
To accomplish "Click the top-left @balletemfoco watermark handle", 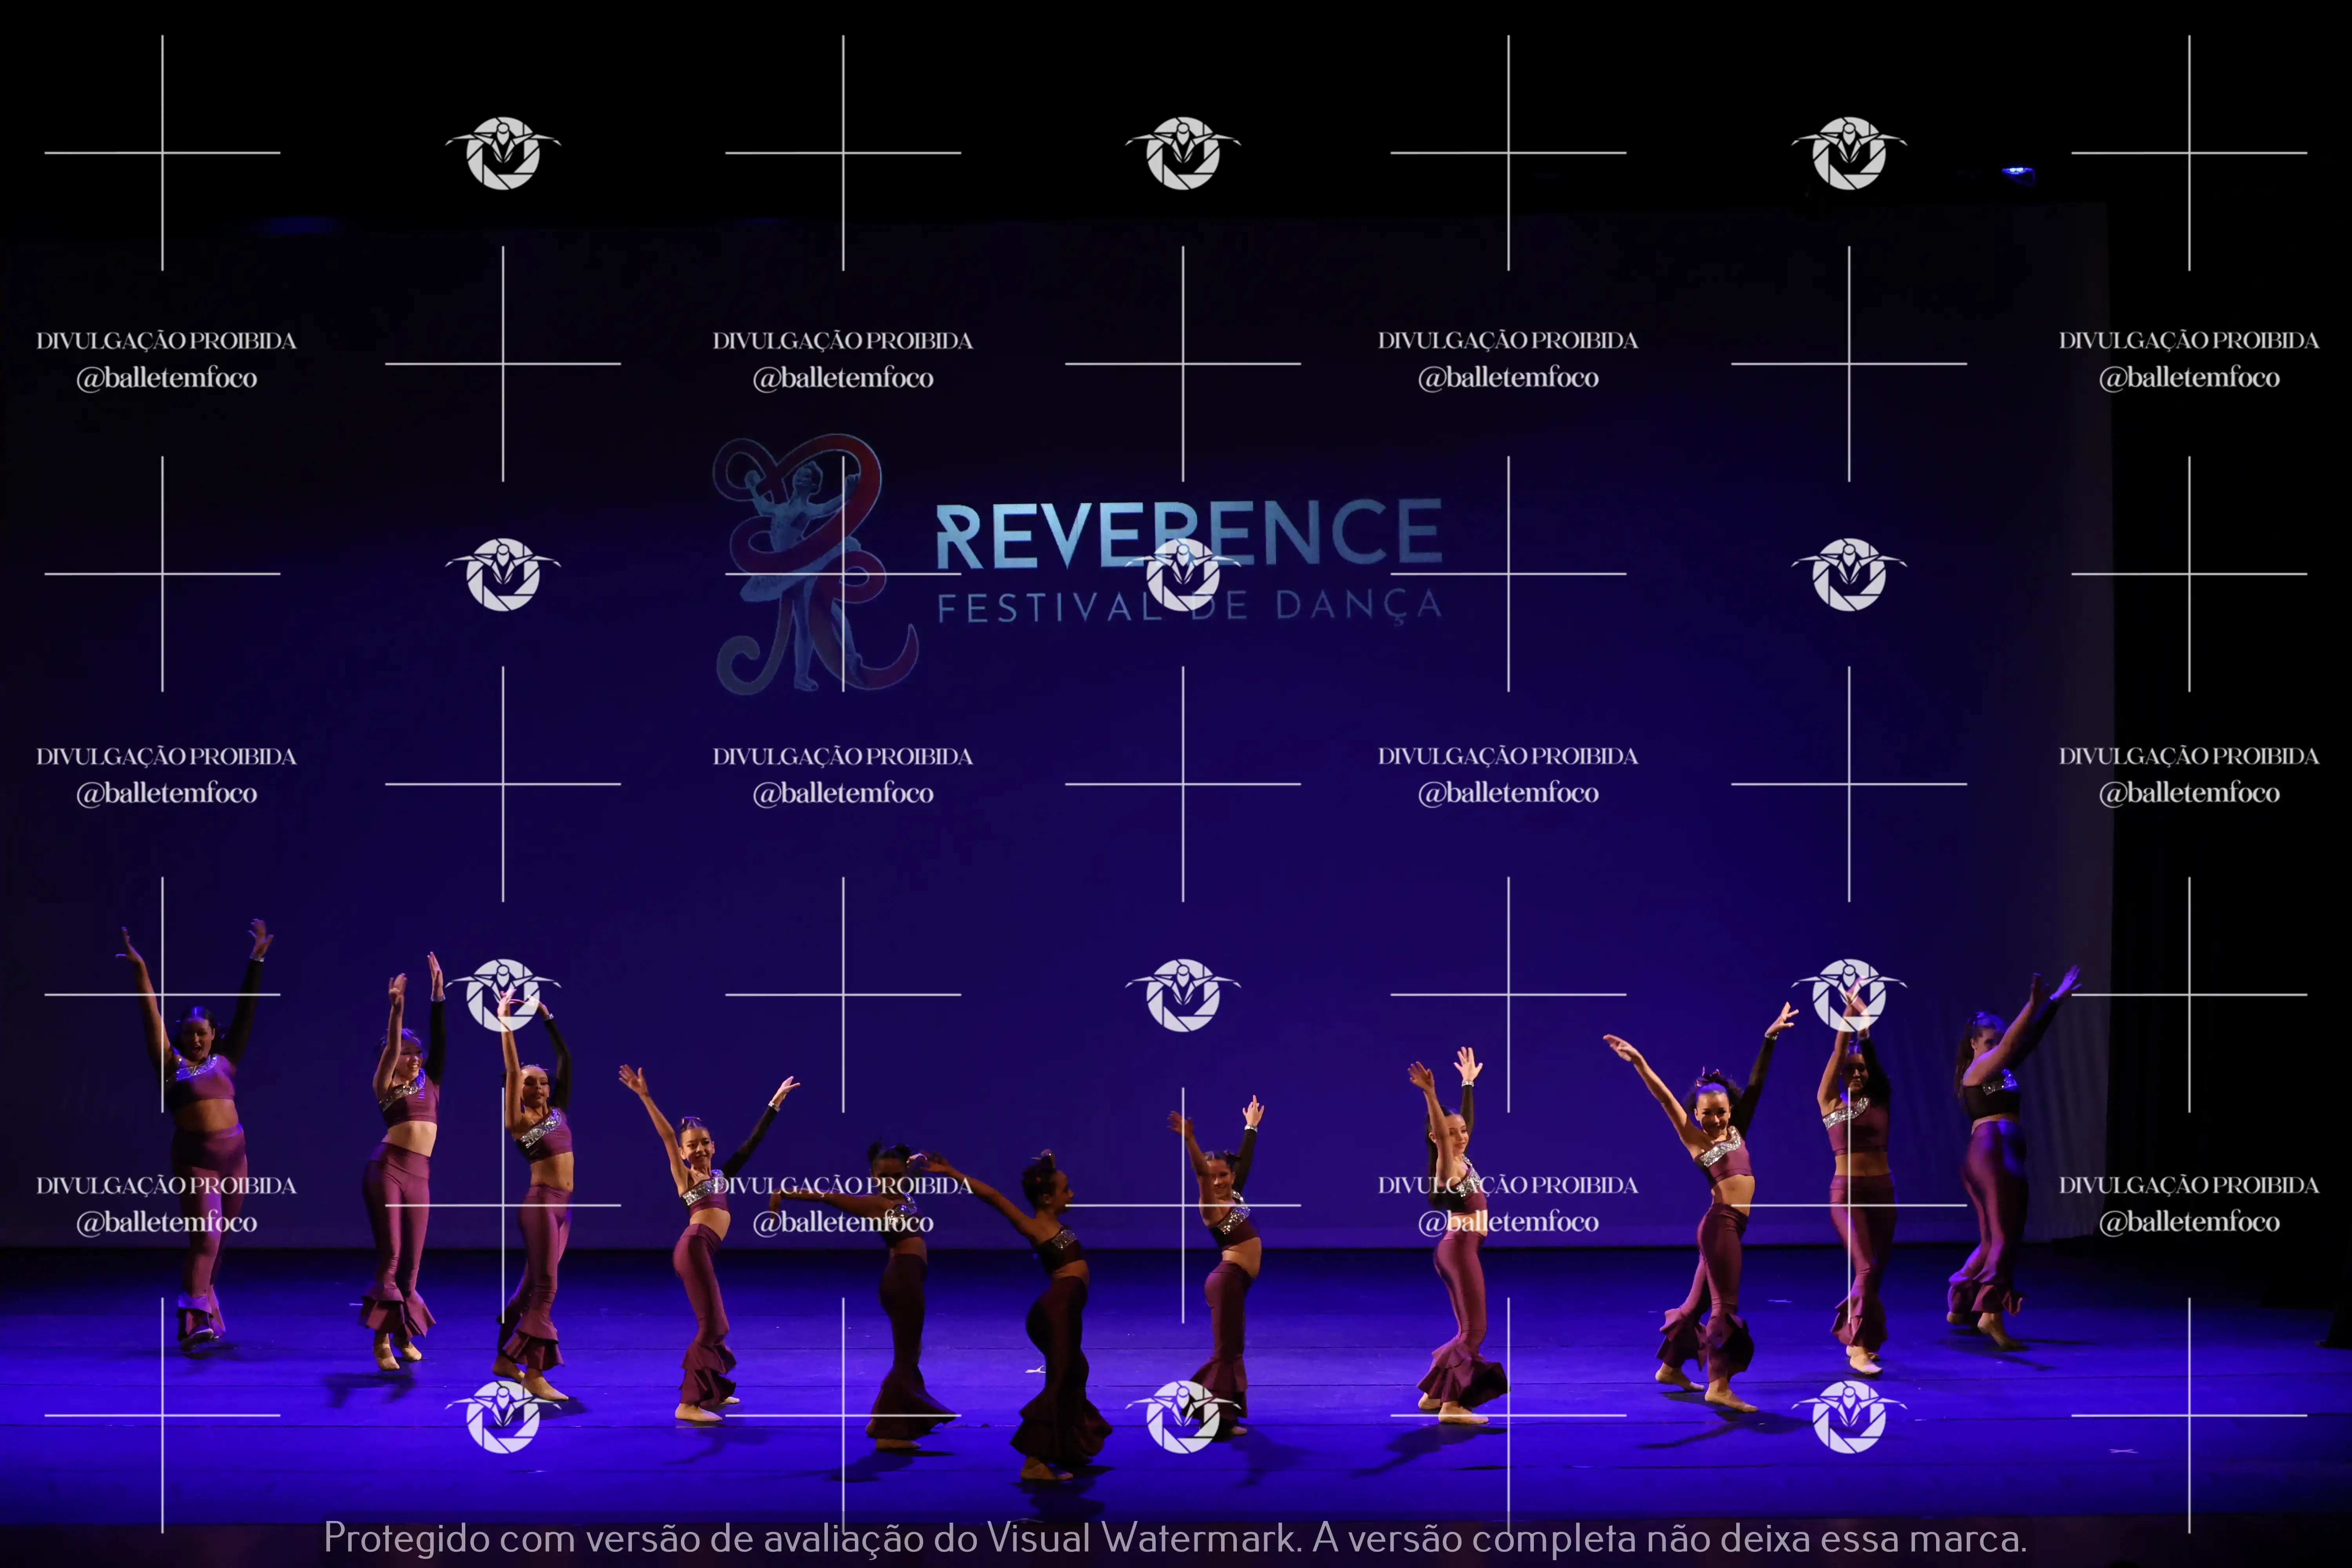I will [x=167, y=378].
